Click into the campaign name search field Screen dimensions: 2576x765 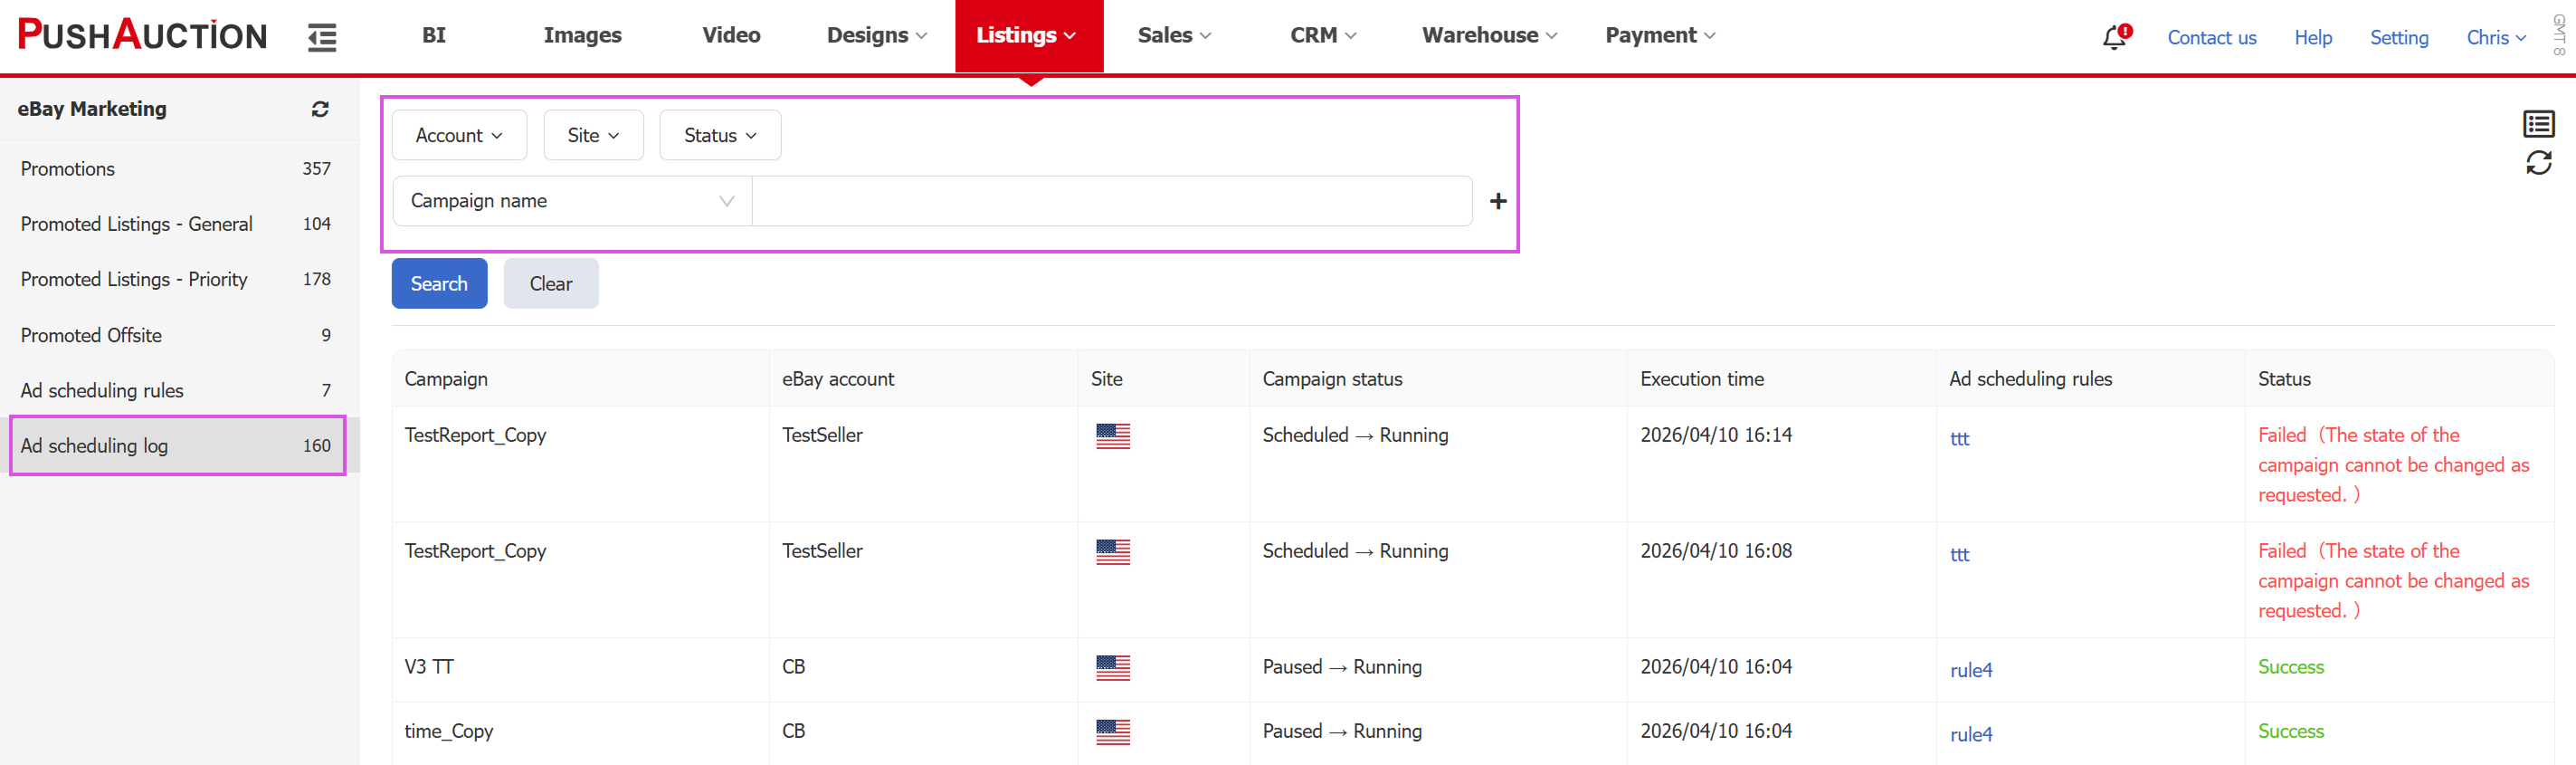coord(1111,201)
